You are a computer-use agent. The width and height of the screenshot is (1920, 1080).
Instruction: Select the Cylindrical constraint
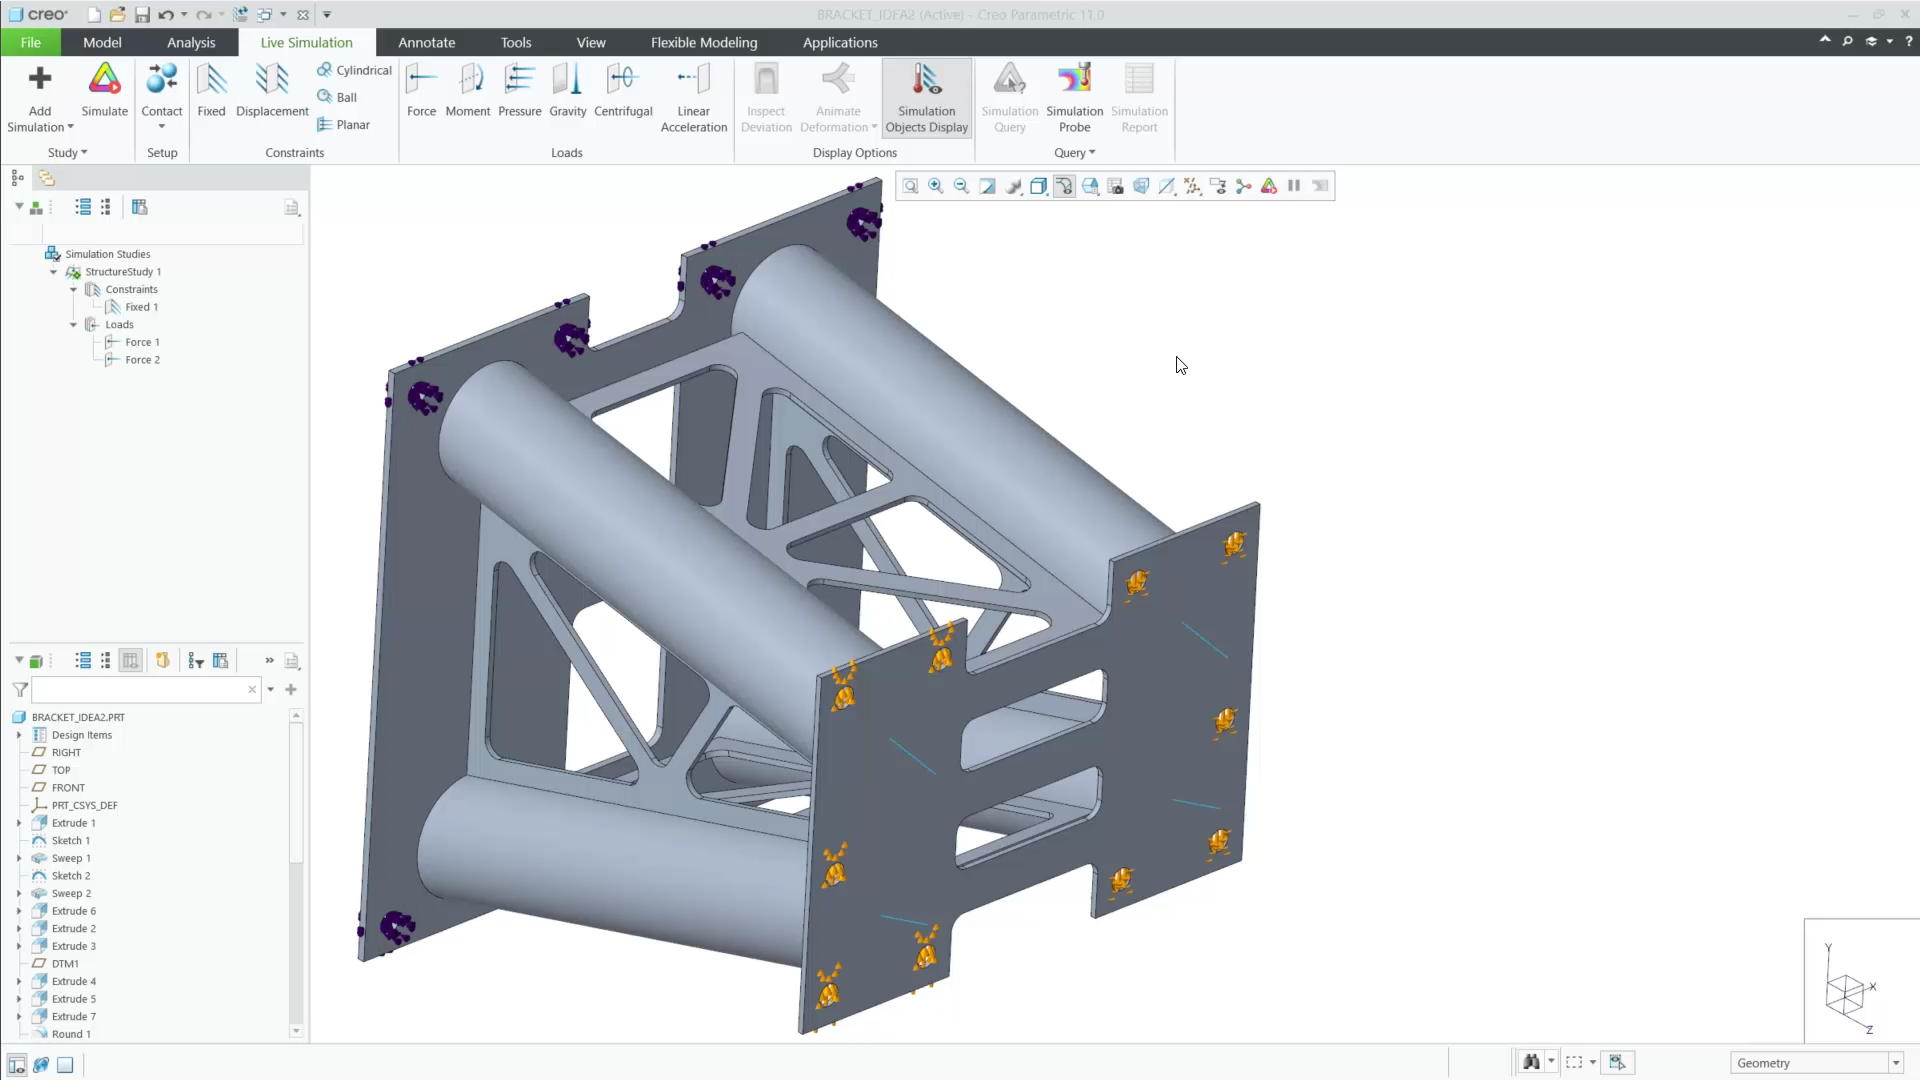pos(354,70)
